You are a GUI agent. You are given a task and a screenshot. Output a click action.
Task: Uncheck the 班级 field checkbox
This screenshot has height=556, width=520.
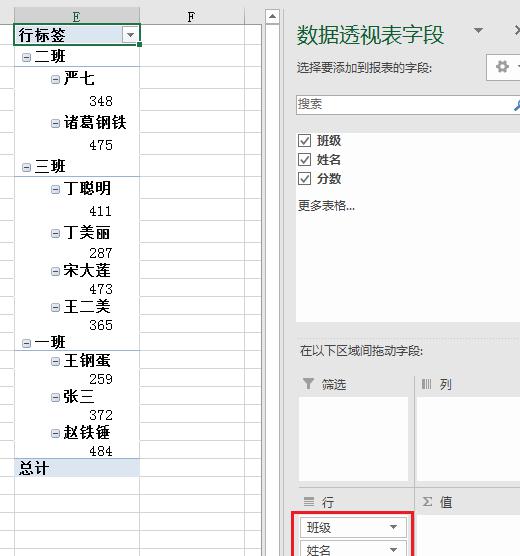click(x=304, y=141)
